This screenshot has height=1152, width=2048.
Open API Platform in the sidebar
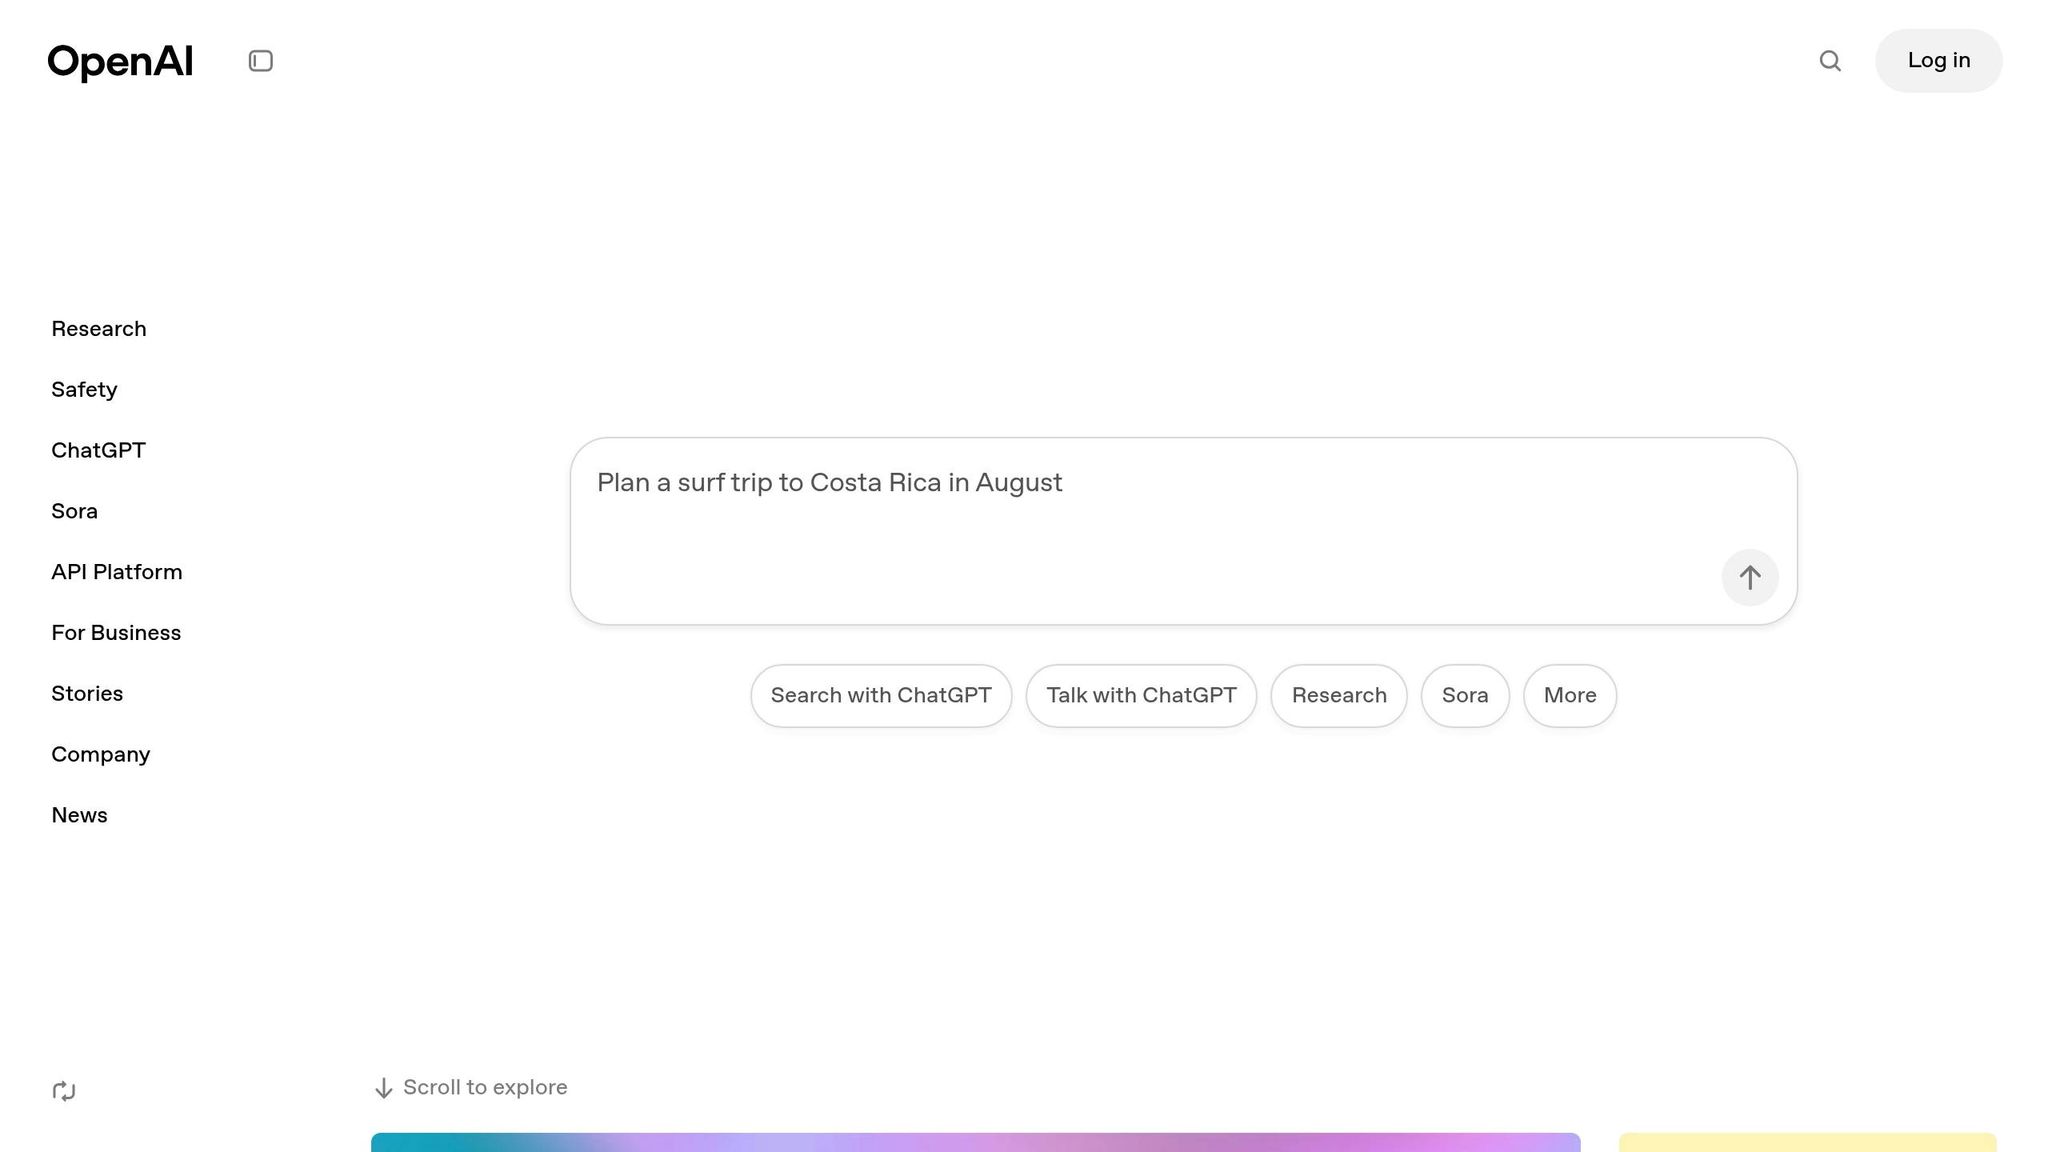coord(117,572)
